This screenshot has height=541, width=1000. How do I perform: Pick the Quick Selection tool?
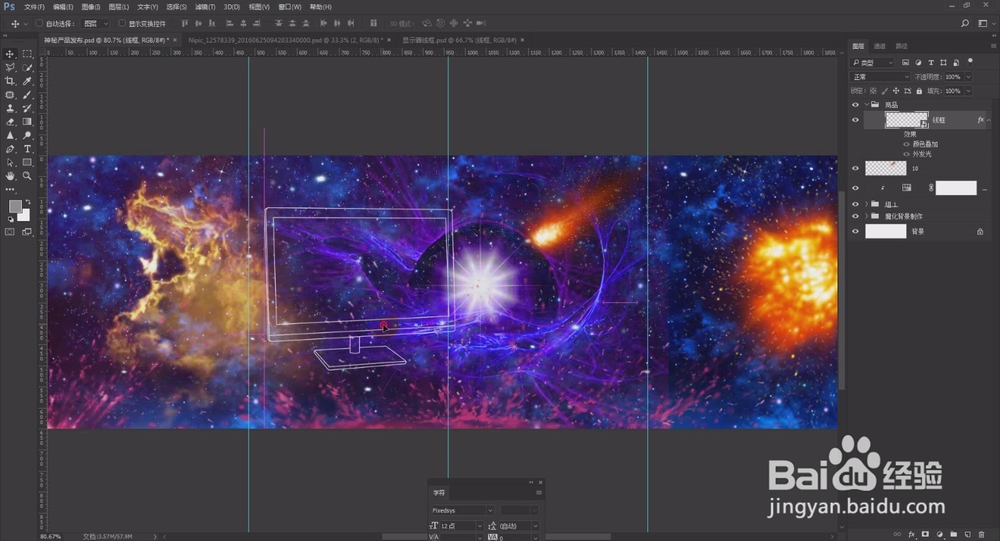point(27,68)
